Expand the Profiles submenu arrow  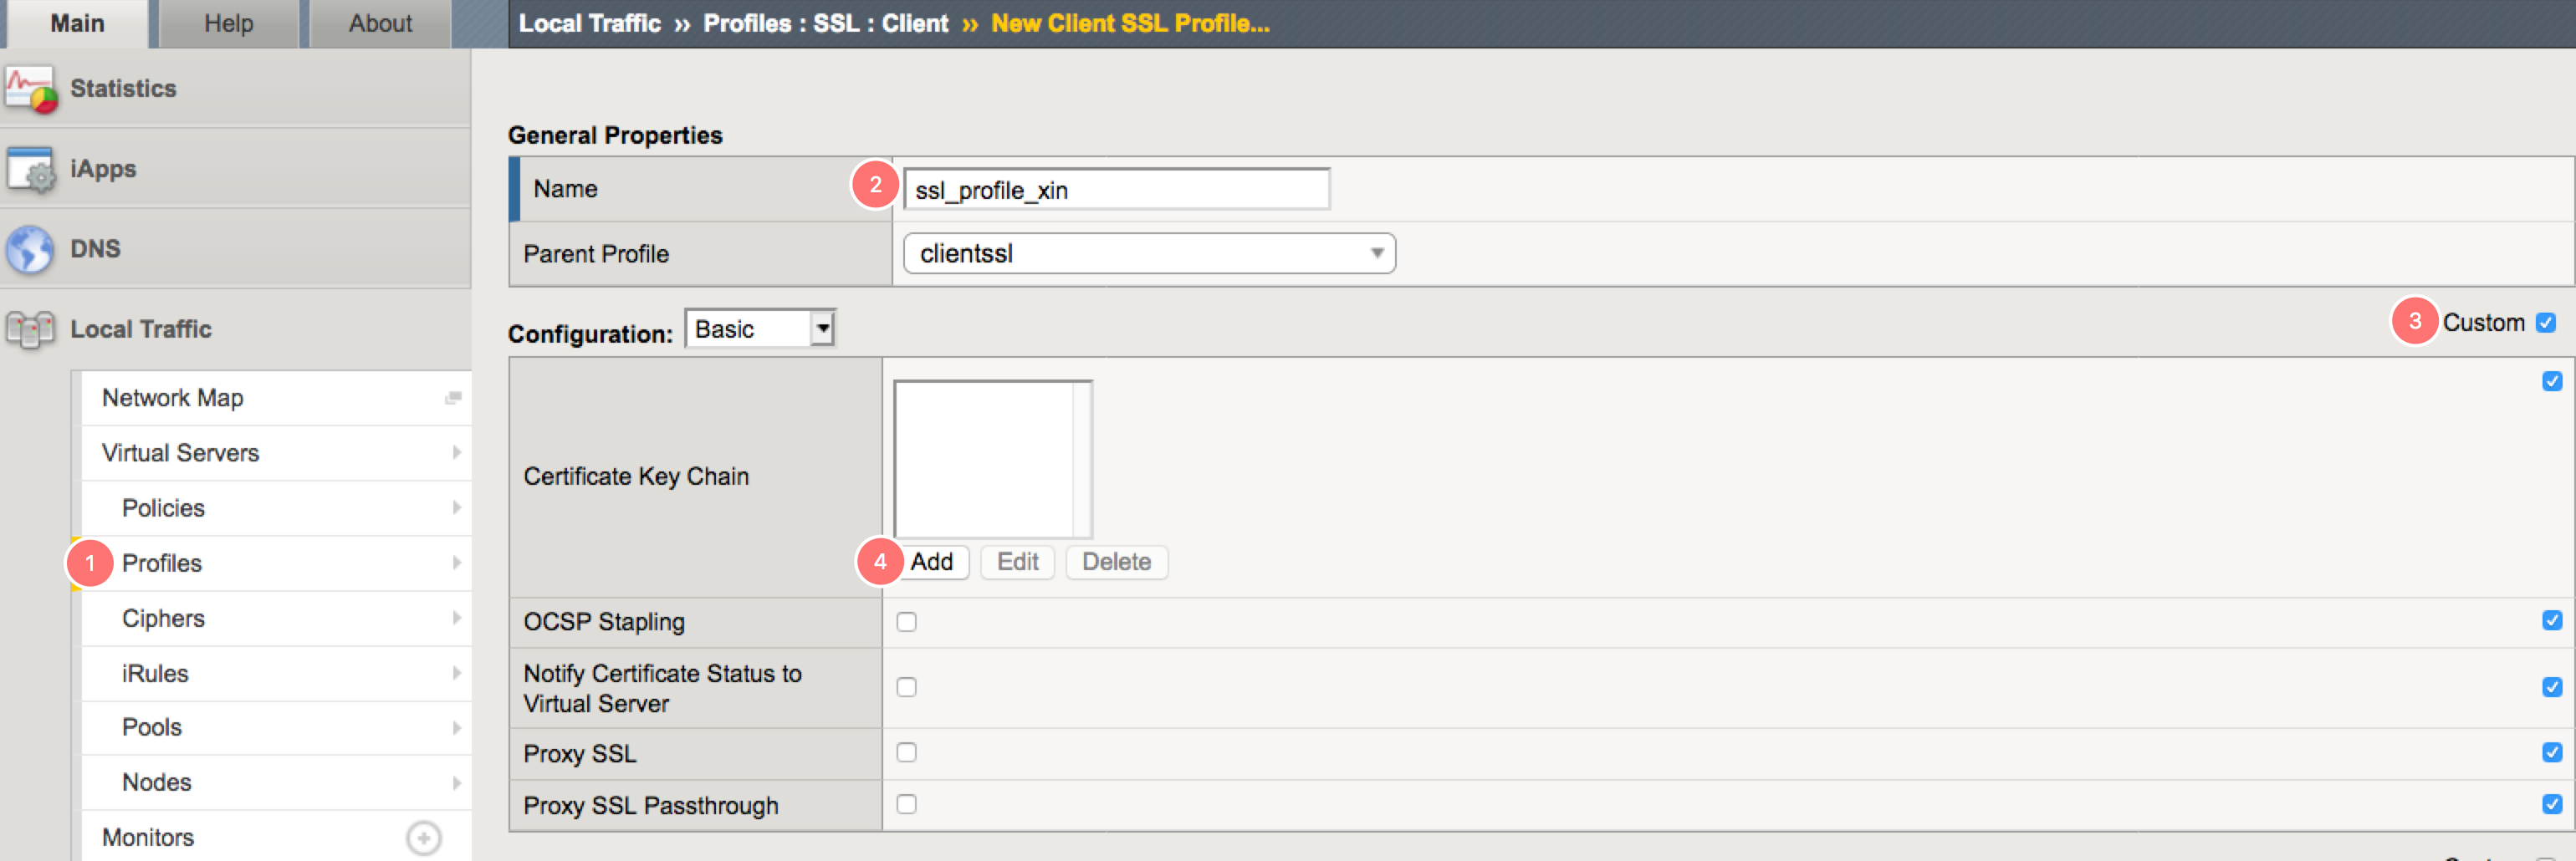pos(456,563)
